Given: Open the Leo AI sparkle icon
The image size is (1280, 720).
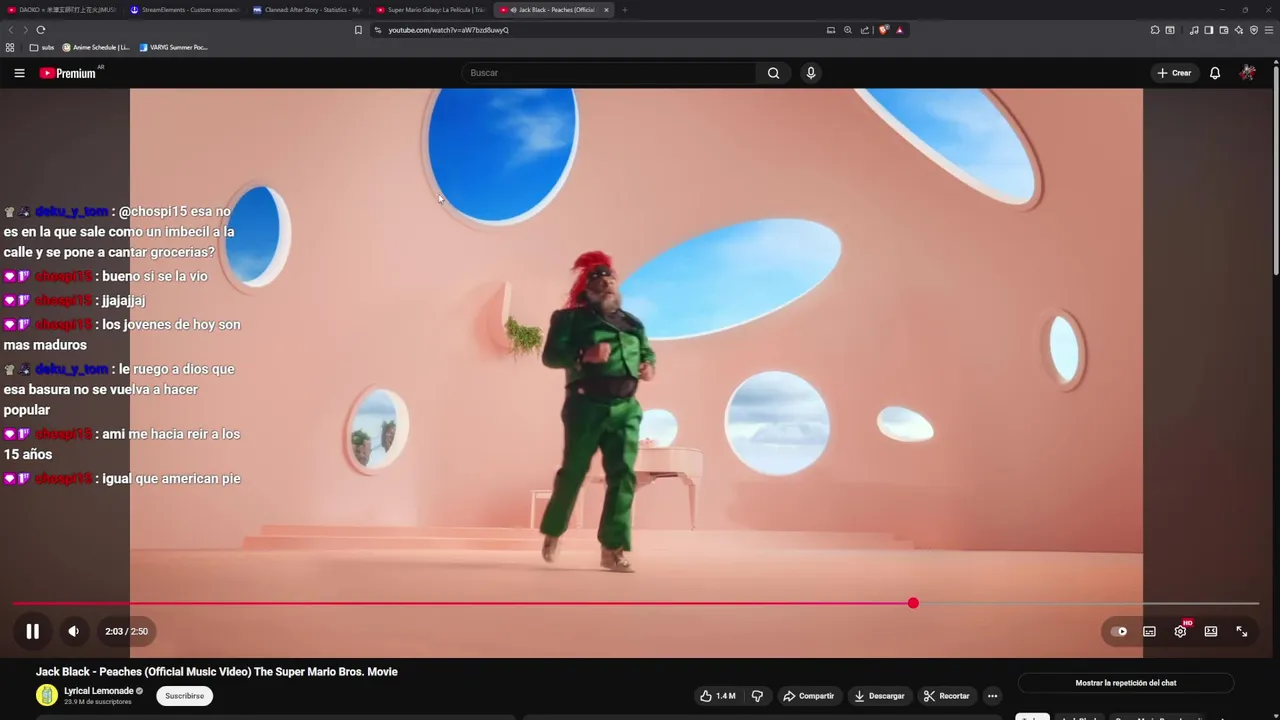Looking at the screenshot, I should pyautogui.click(x=1239, y=30).
